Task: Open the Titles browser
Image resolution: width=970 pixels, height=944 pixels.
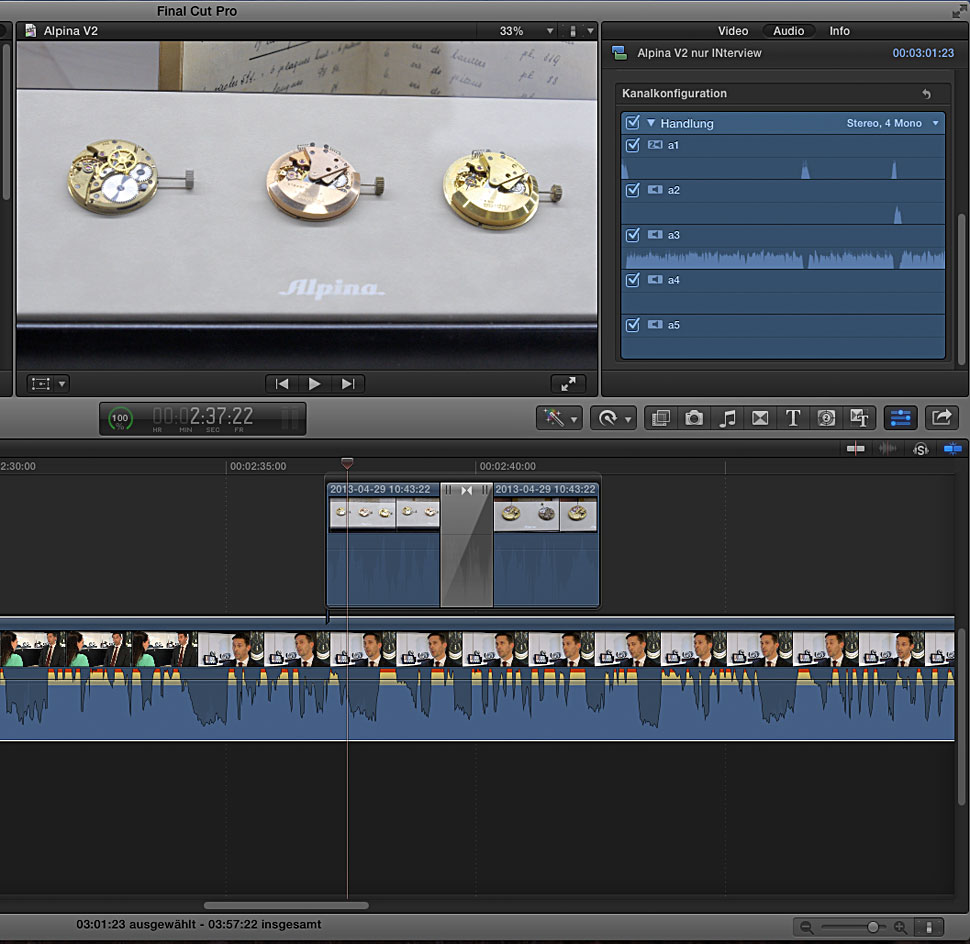Action: (793, 418)
